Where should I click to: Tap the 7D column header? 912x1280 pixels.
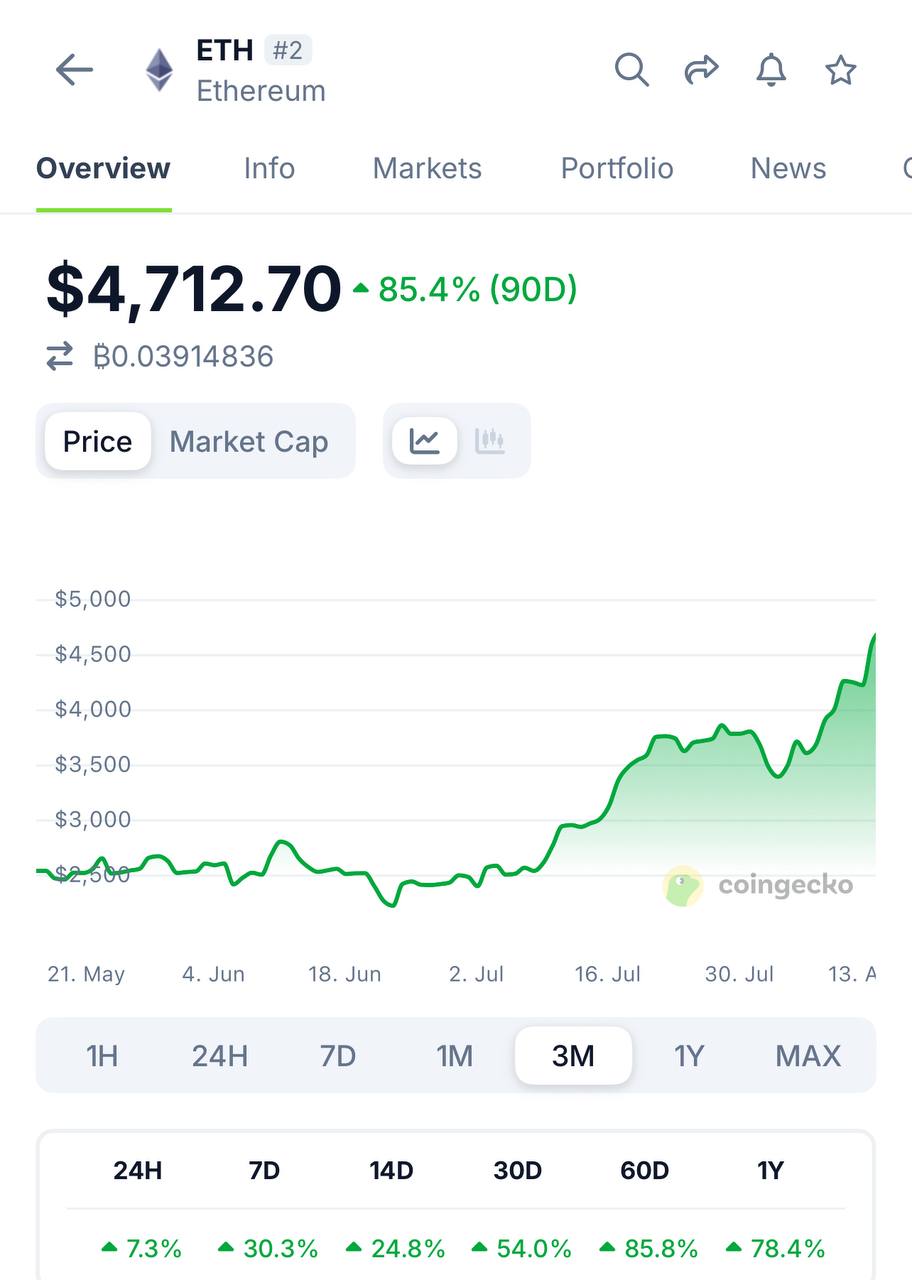[x=264, y=1170]
